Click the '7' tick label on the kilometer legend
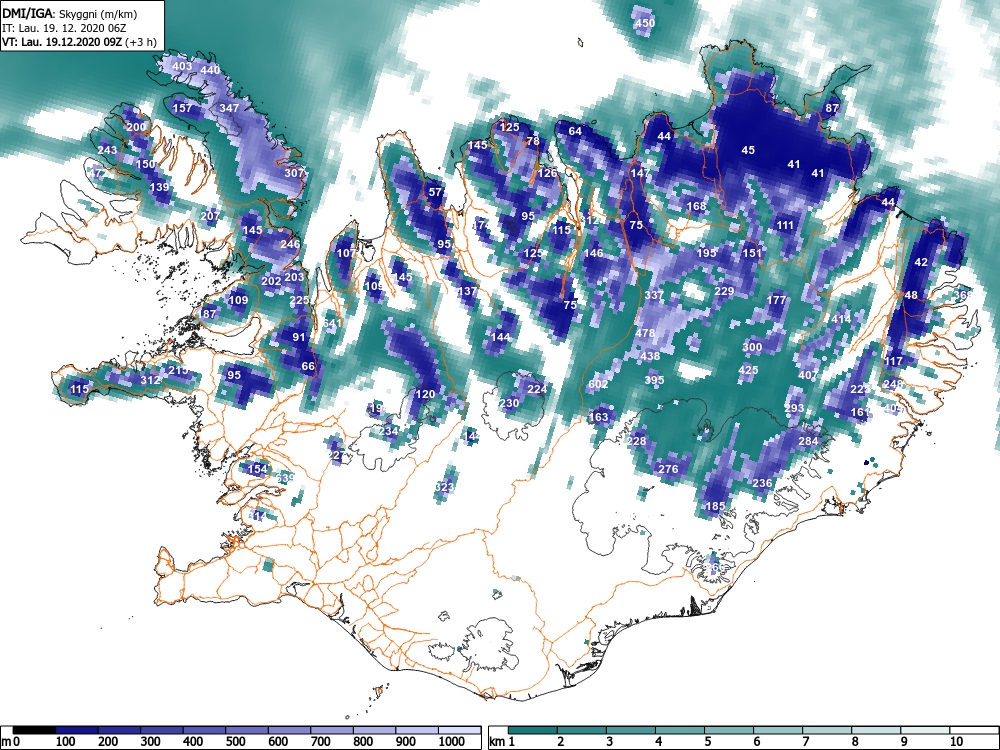 tap(806, 742)
